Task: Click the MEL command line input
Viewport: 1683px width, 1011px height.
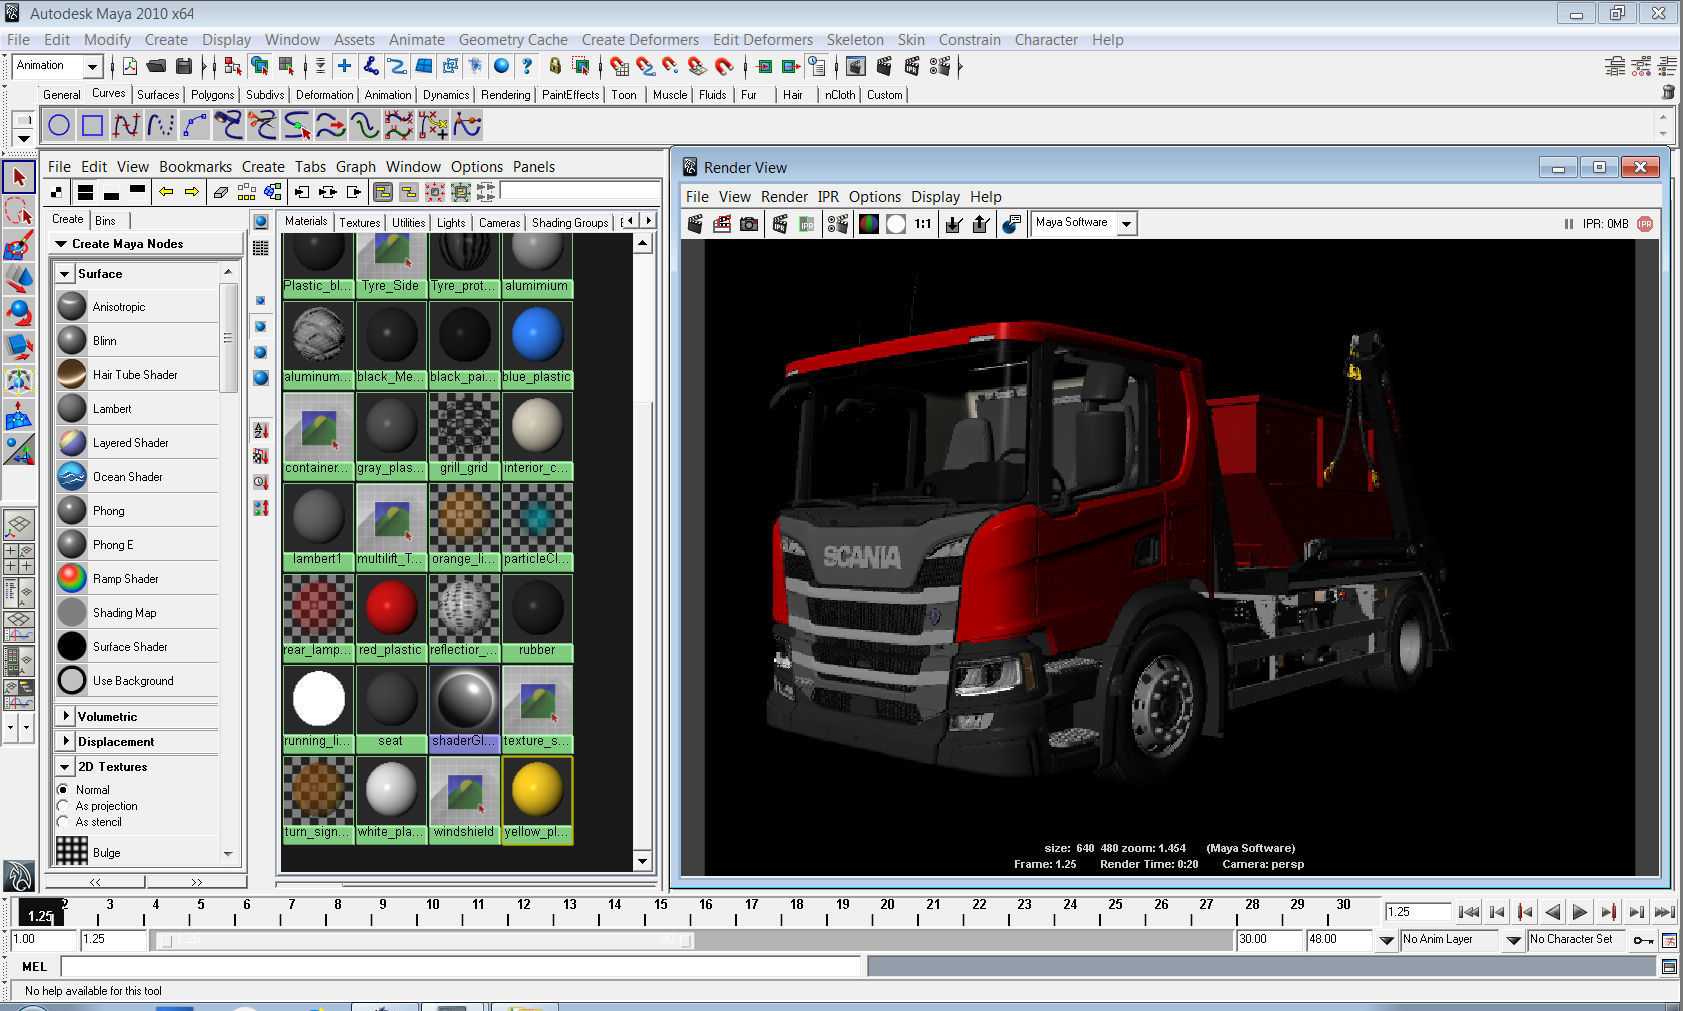Action: (461, 967)
